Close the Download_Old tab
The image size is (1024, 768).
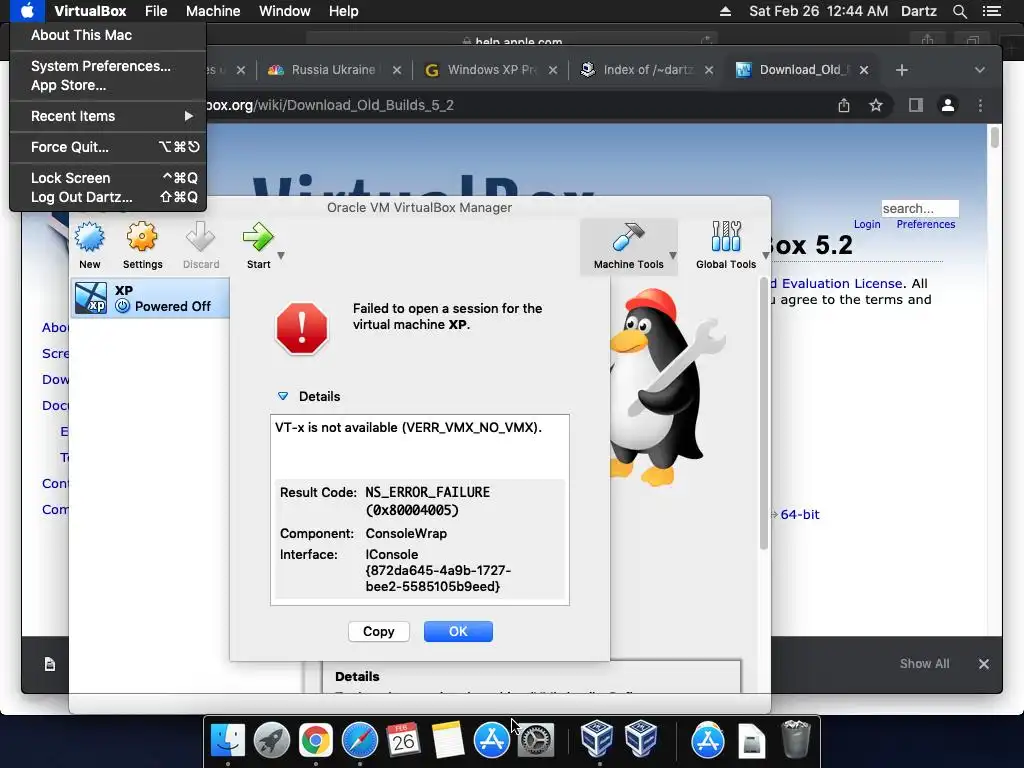(864, 70)
